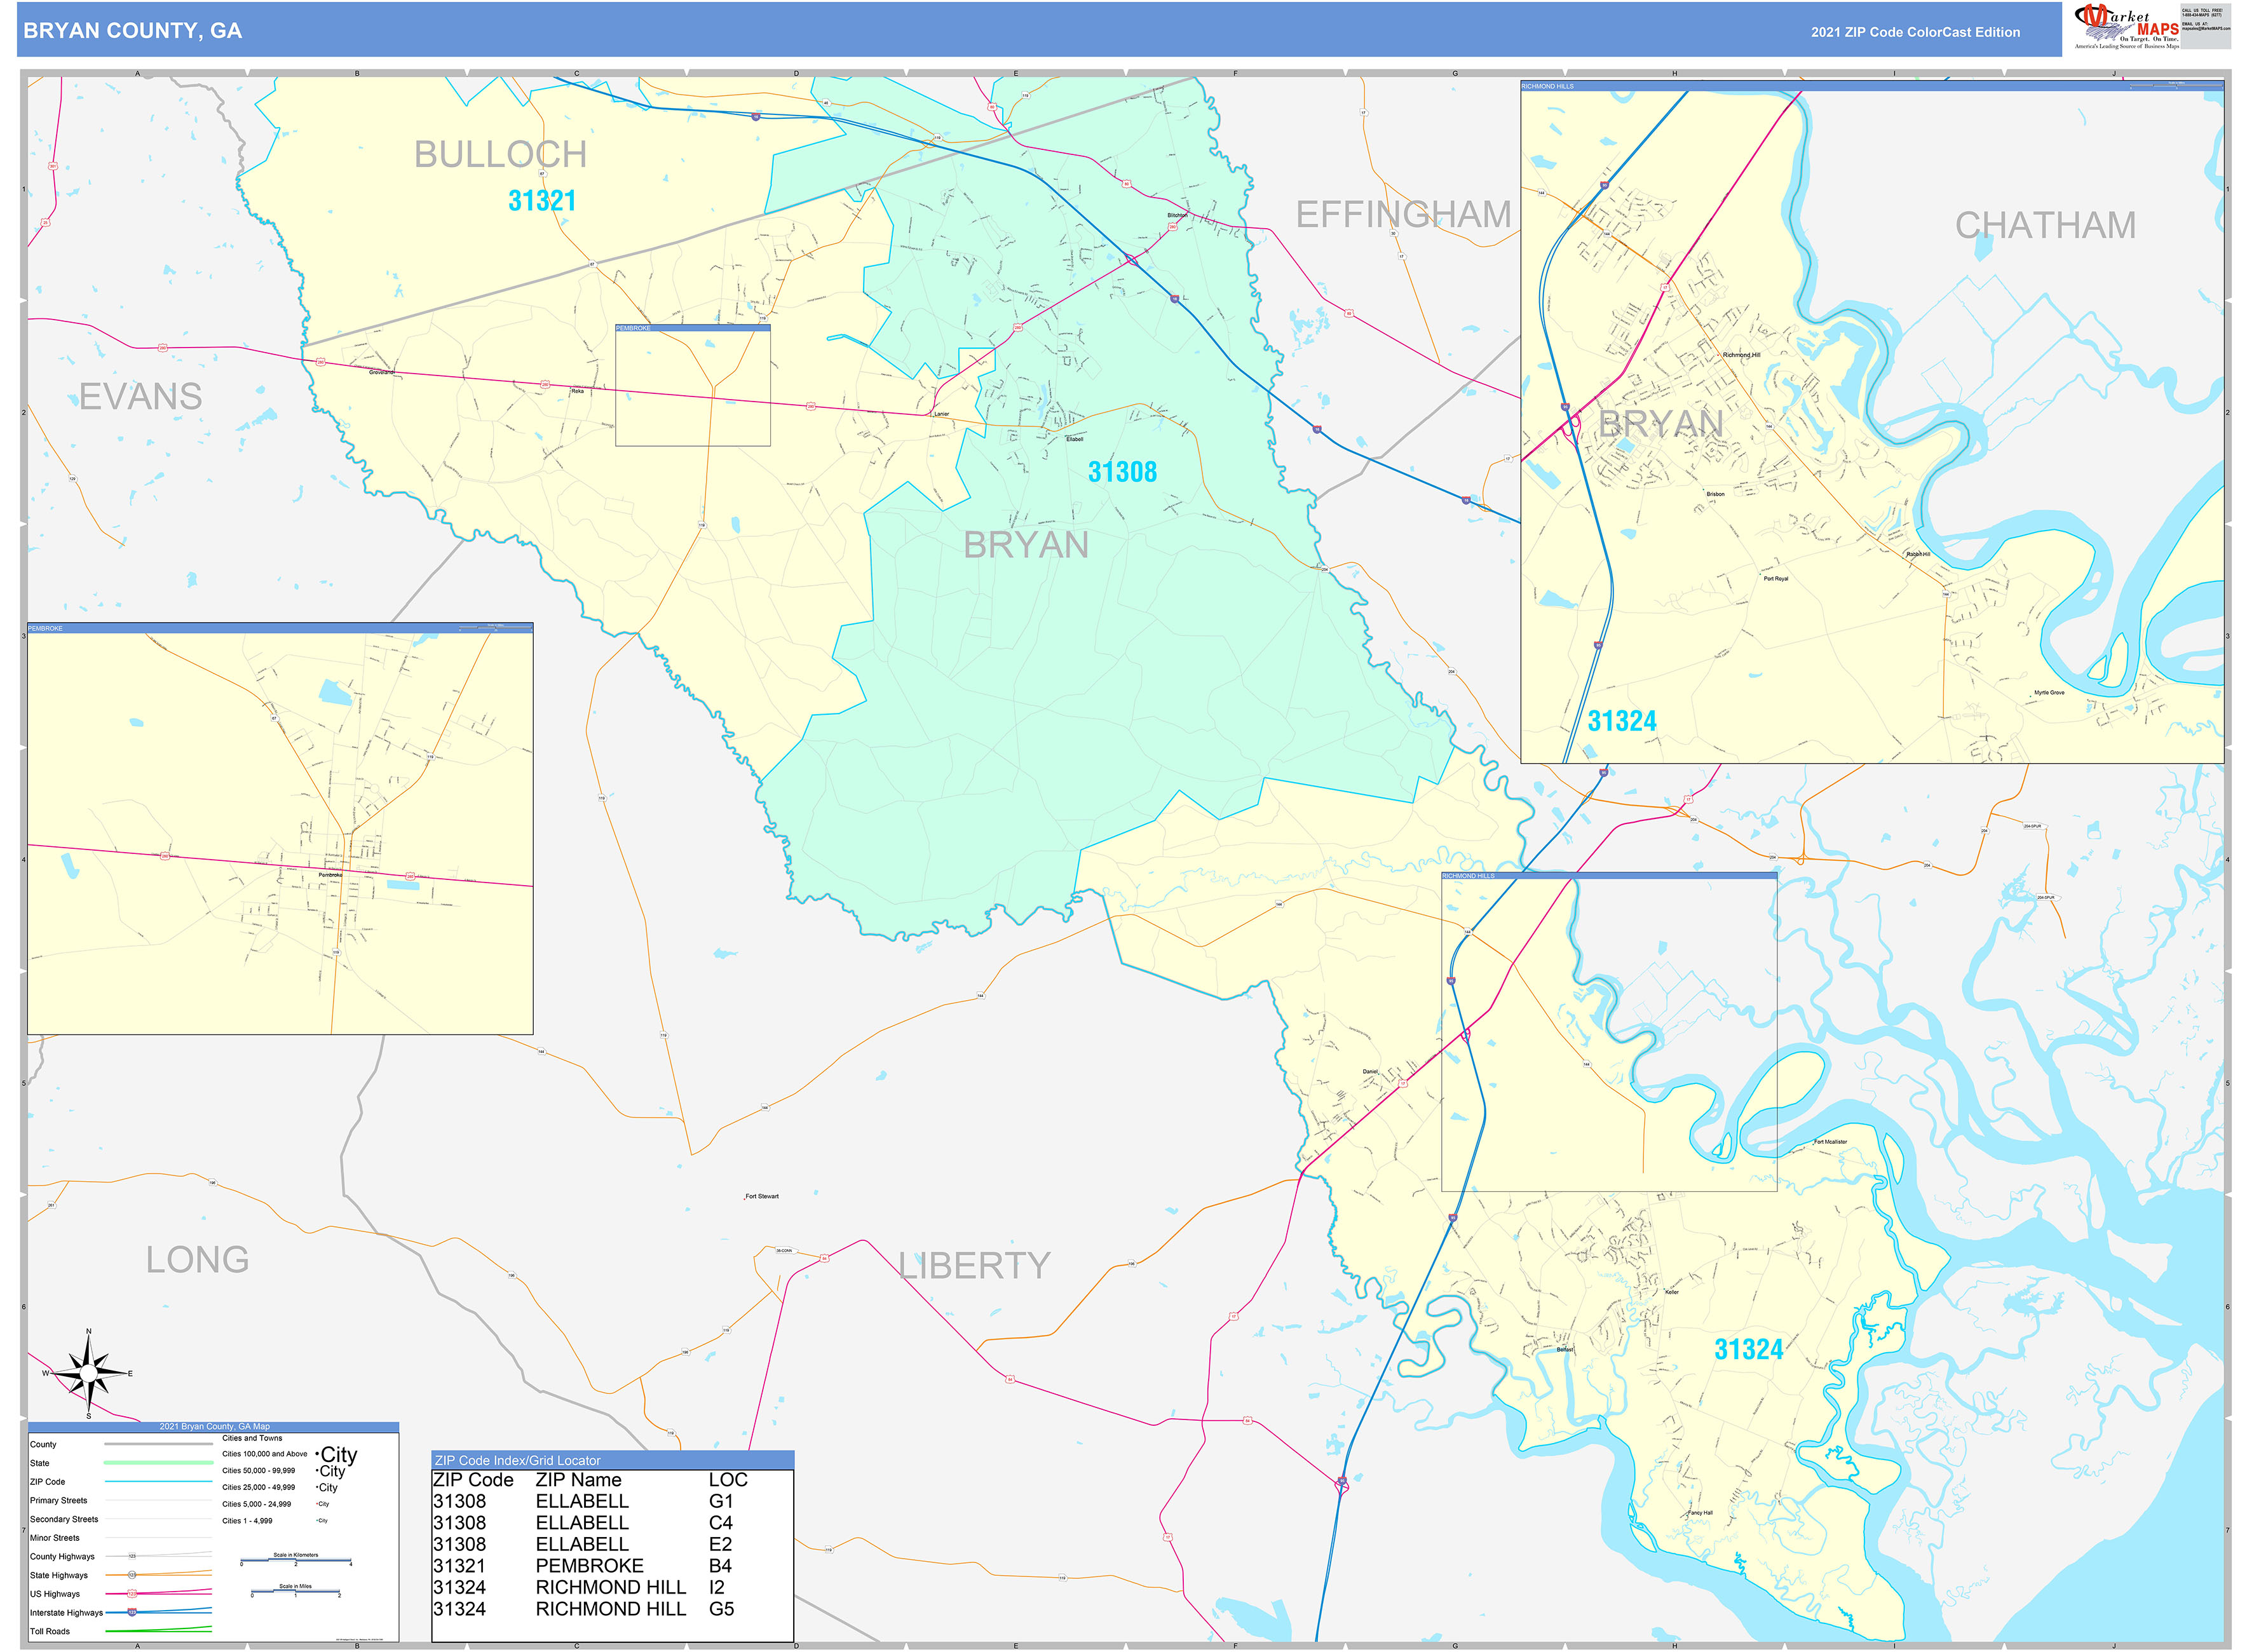This screenshot has height=1652, width=2247.
Task: Click the County Highways legend entry
Action: click(x=121, y=1557)
